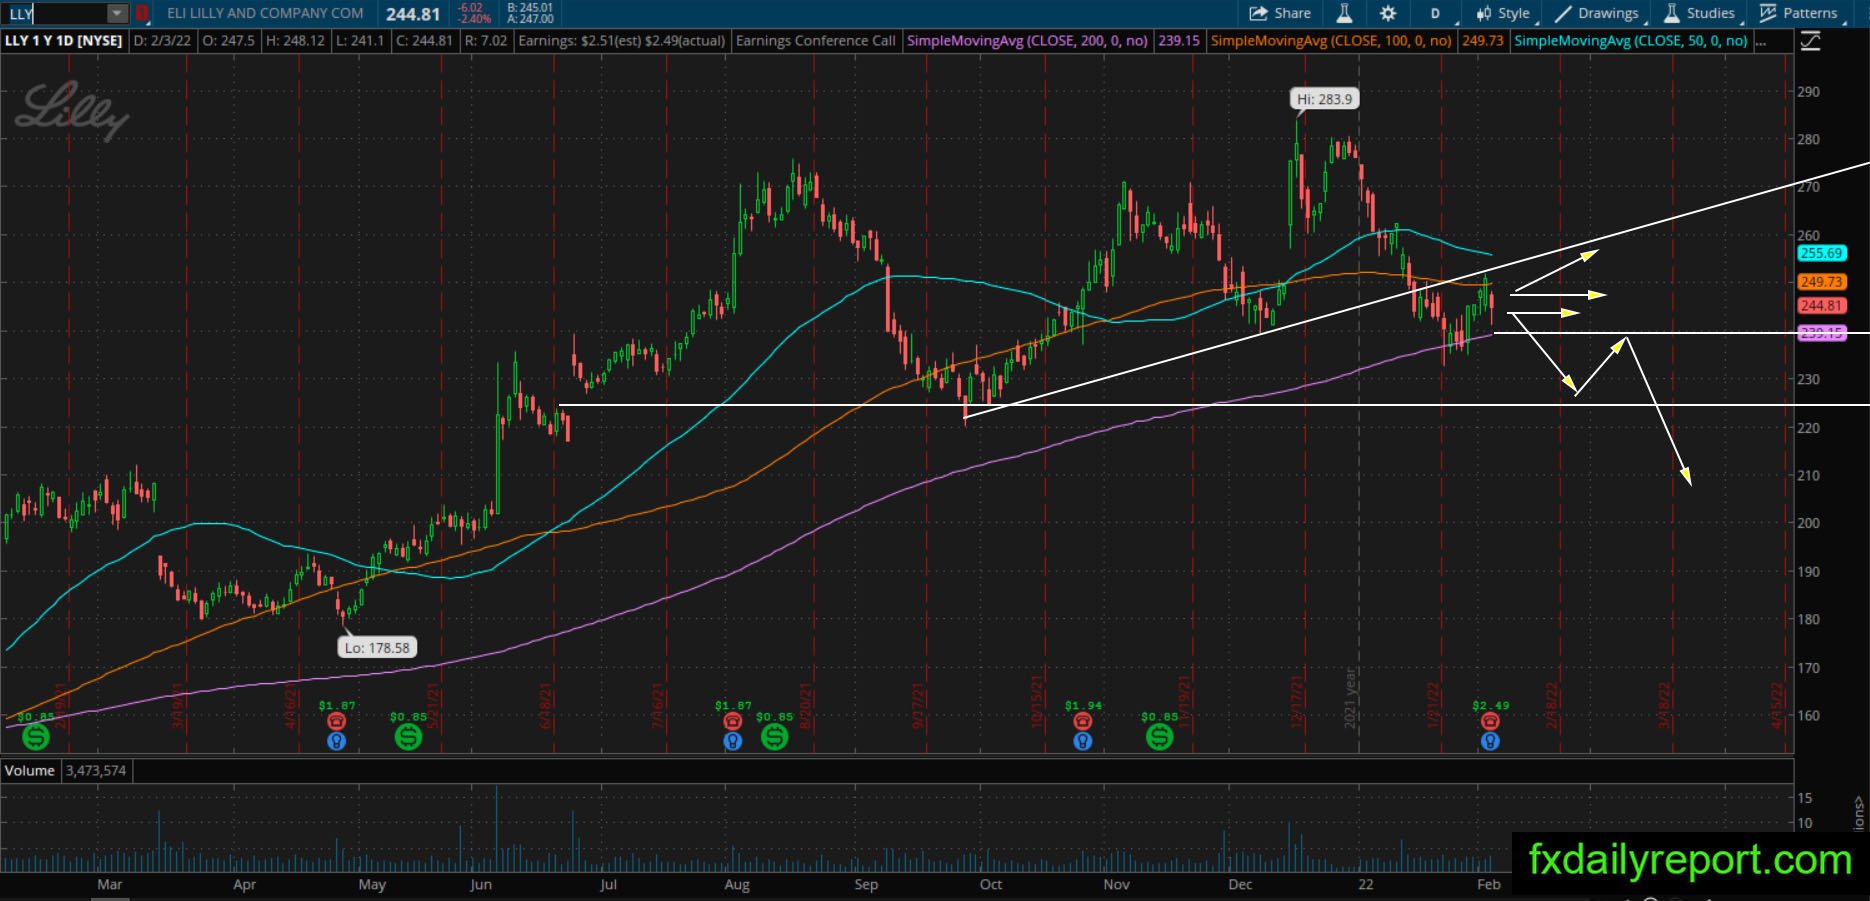
Task: Click green dividend icon near Feb 2021
Action: [x=36, y=738]
